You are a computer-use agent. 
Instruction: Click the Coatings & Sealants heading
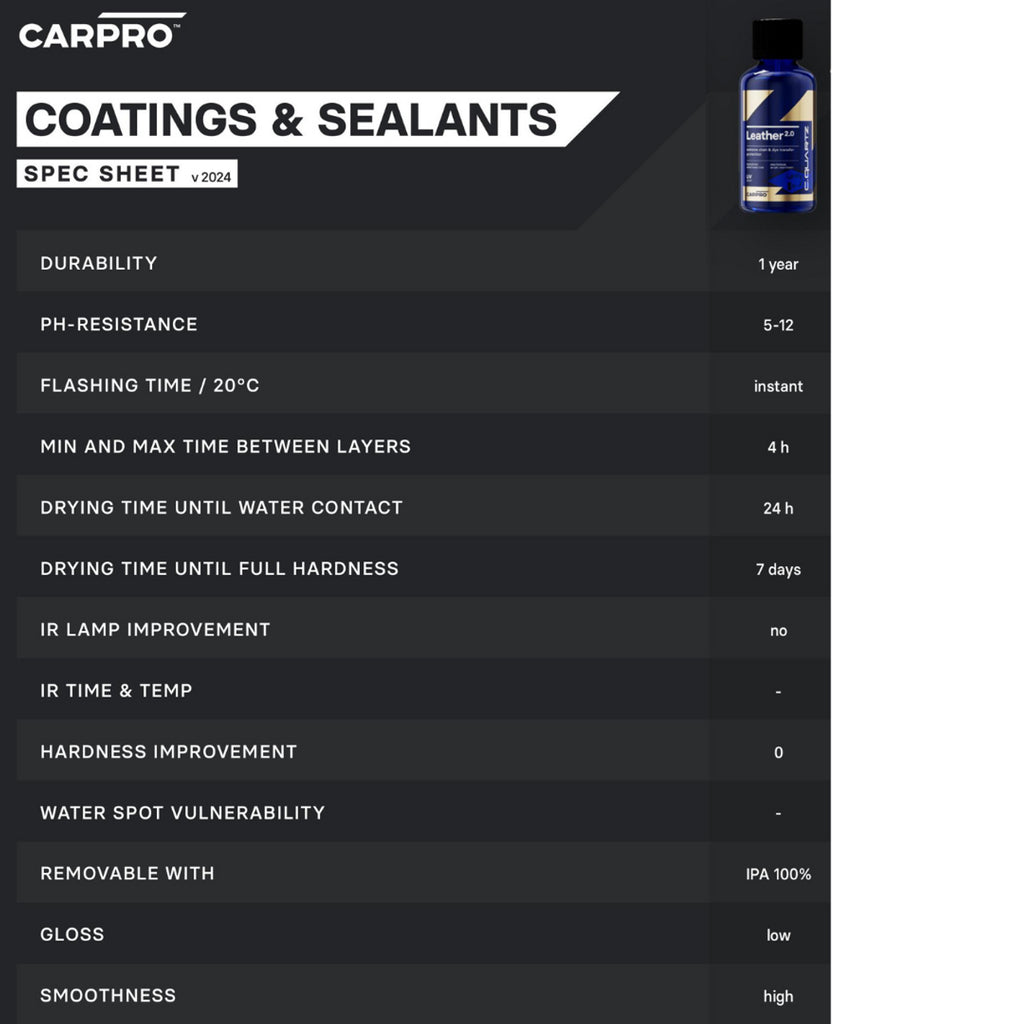point(290,120)
